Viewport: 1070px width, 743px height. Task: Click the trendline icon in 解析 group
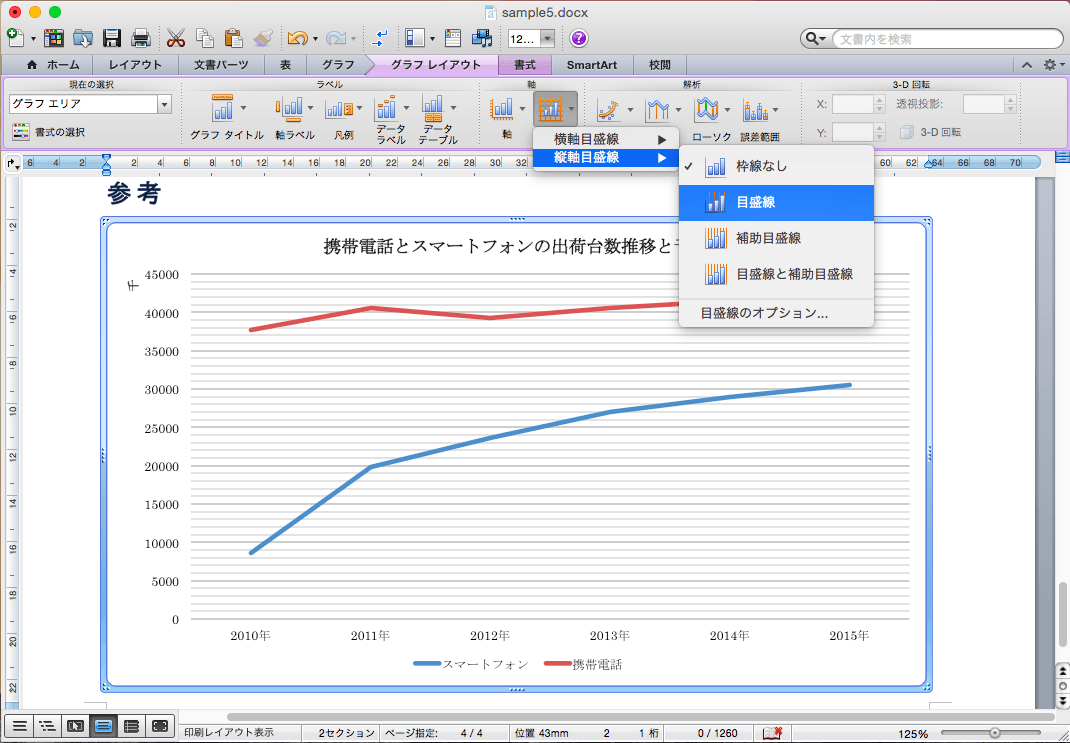click(x=608, y=109)
